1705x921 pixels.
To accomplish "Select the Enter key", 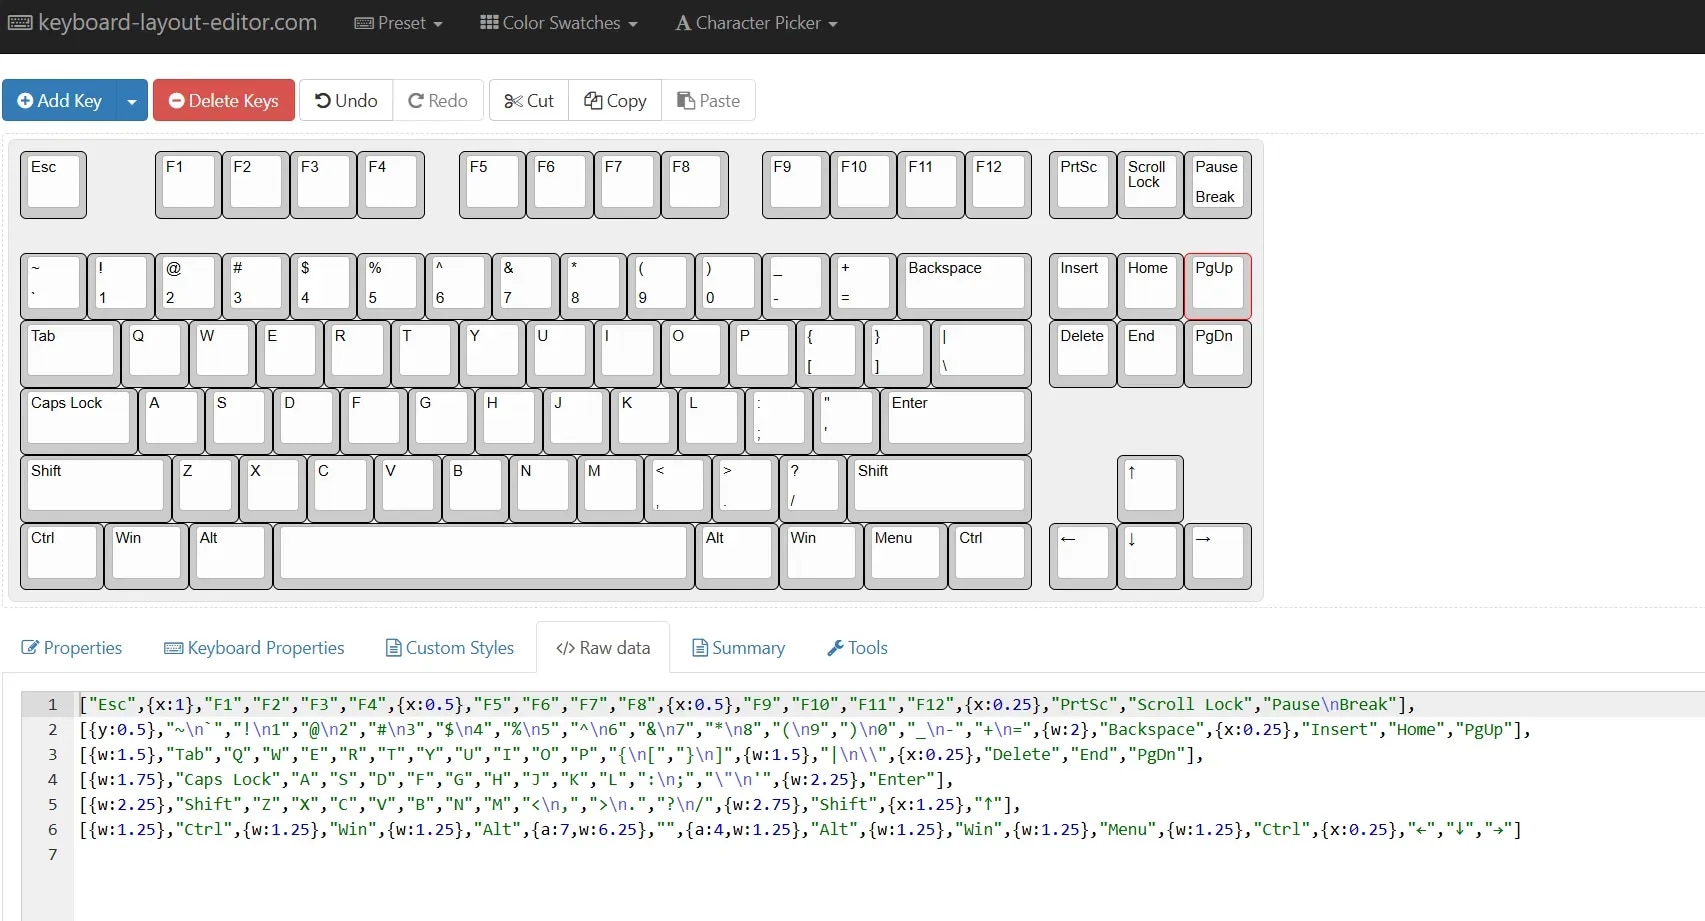I will click(x=955, y=421).
